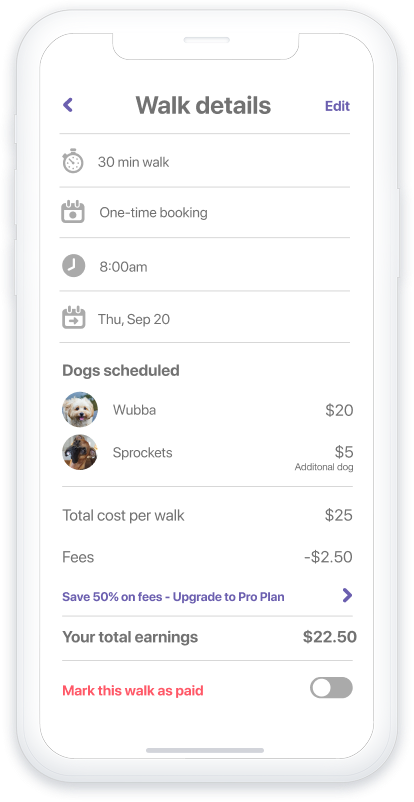Screen dimensions: 414x802
Task: Open Wubba's dog photo
Action: click(80, 410)
